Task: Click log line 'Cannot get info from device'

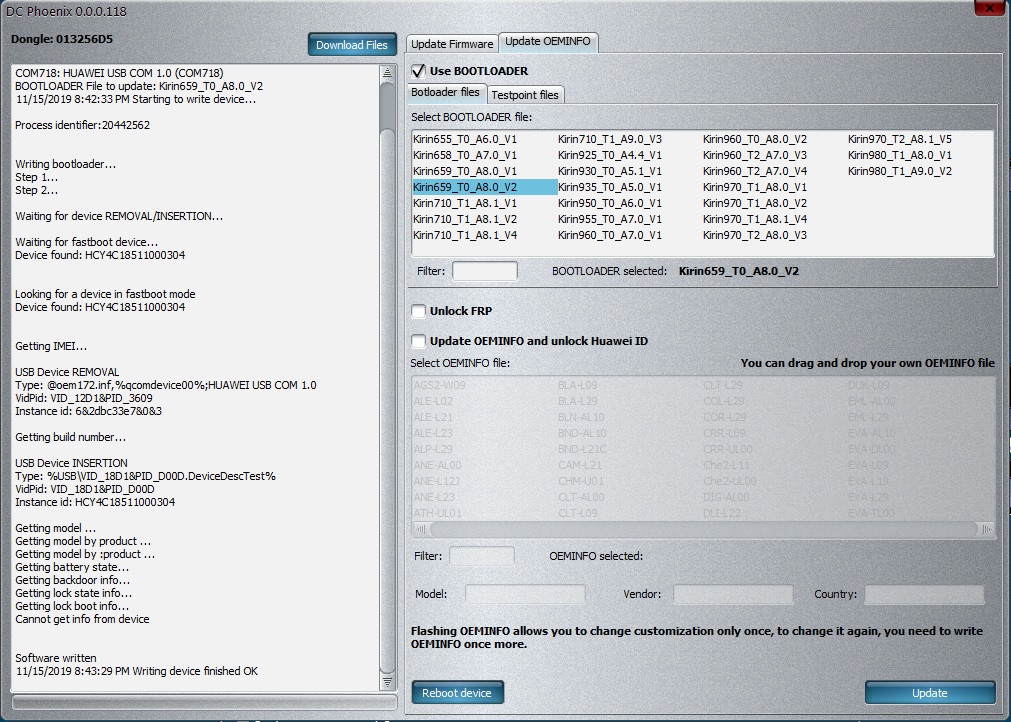Action: (x=83, y=620)
